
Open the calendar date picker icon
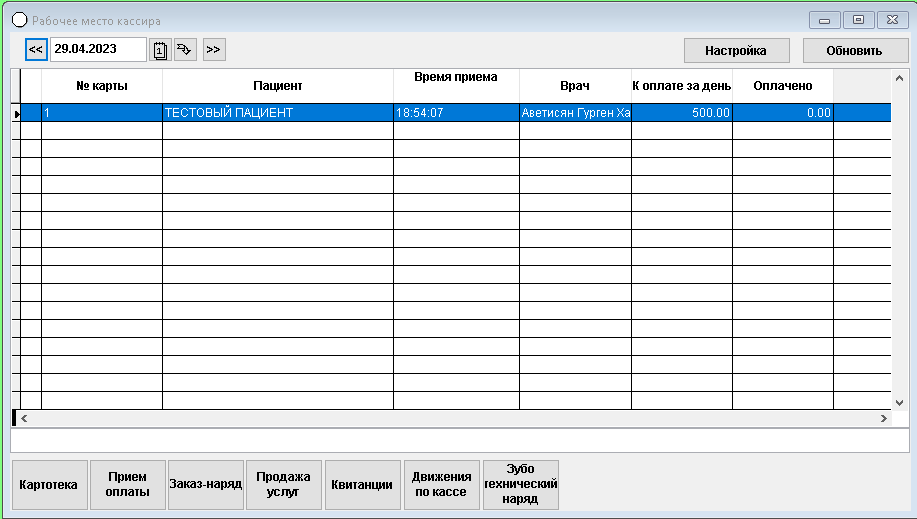(160, 50)
